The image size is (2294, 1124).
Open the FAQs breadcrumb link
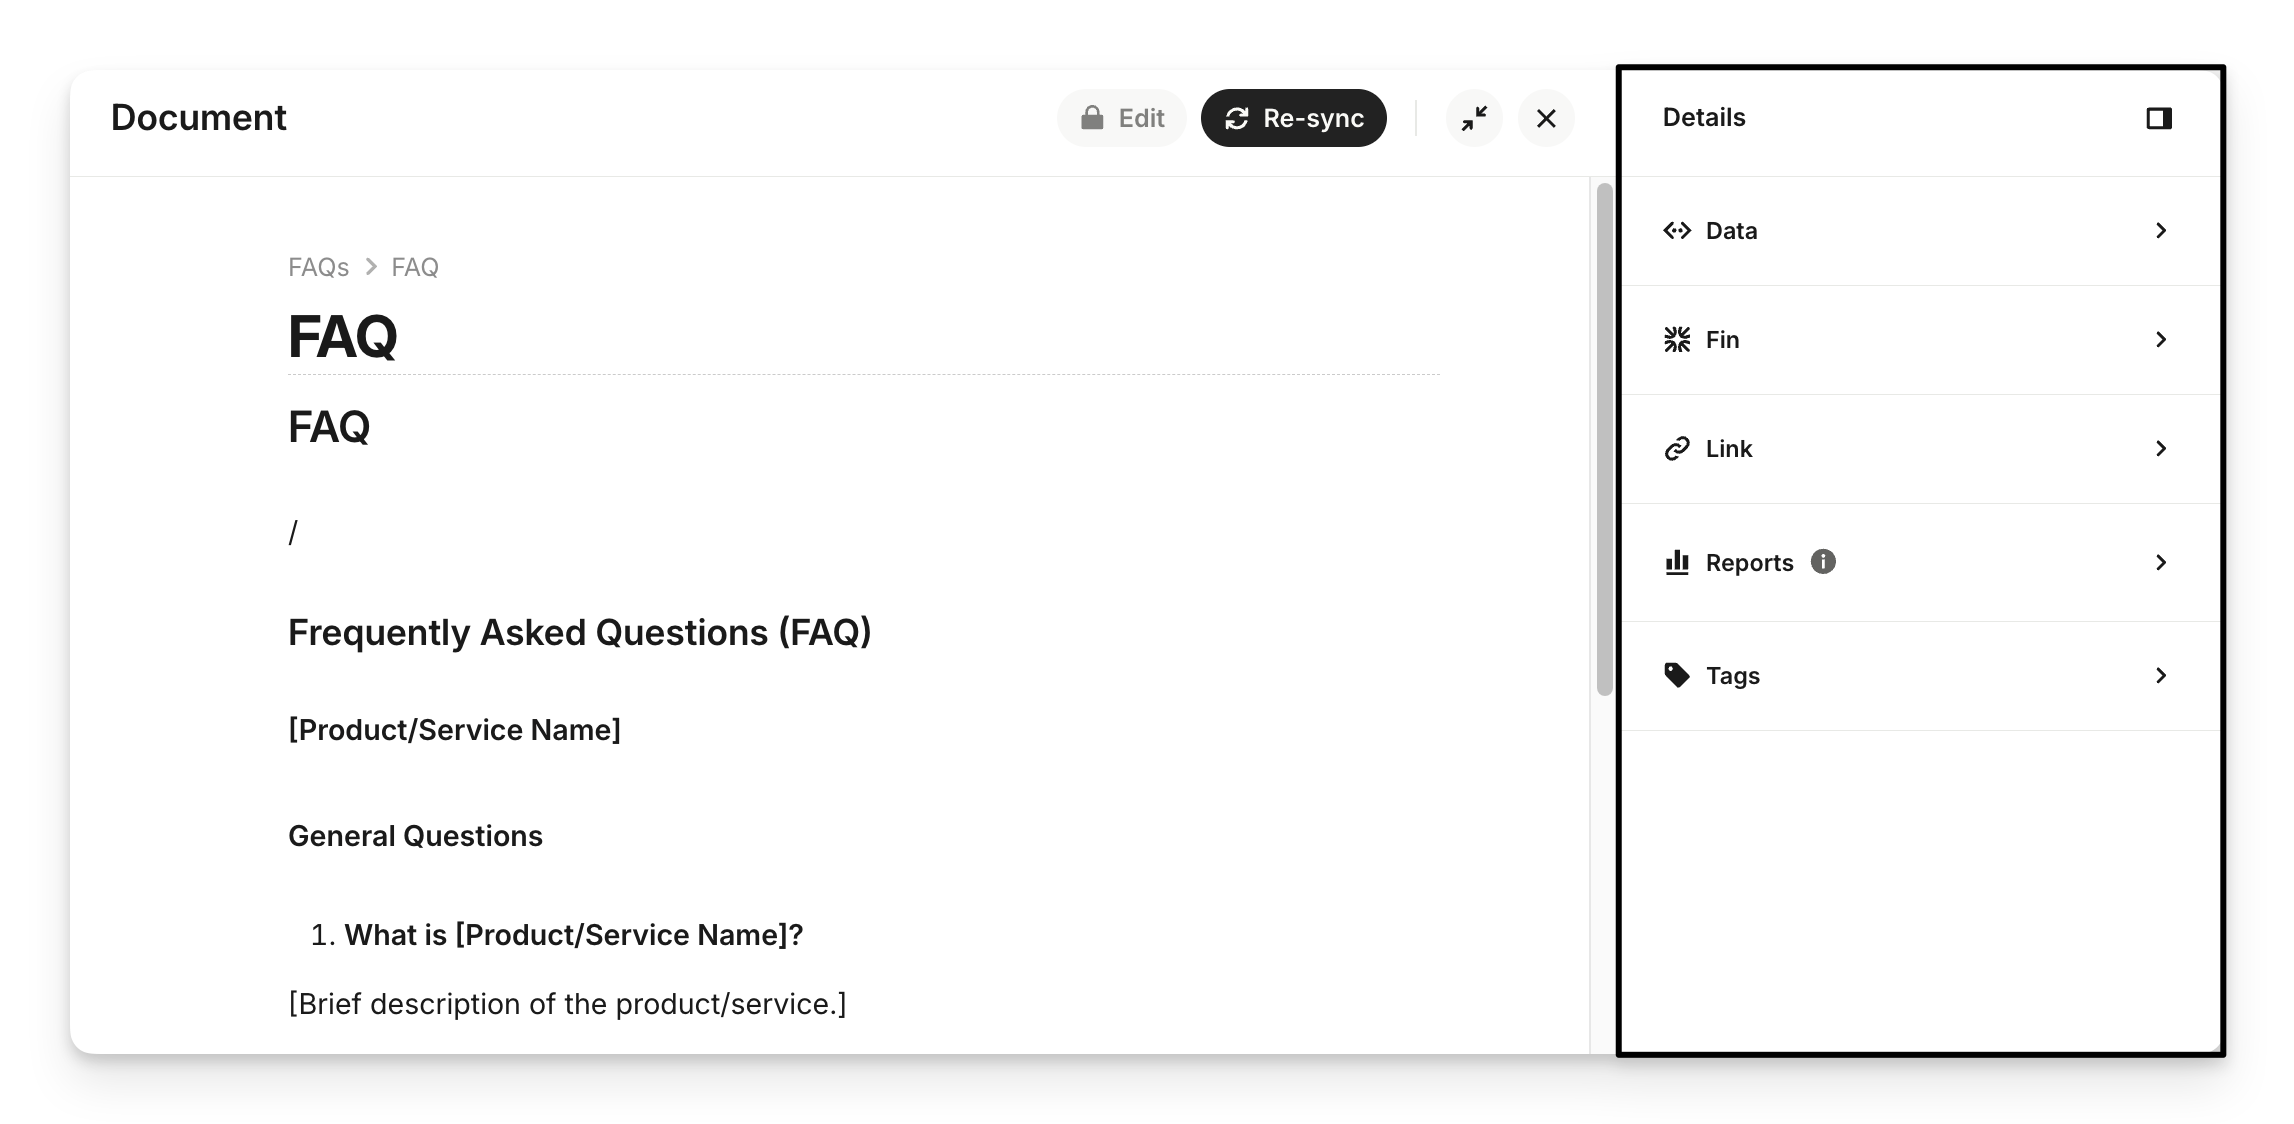(x=318, y=267)
